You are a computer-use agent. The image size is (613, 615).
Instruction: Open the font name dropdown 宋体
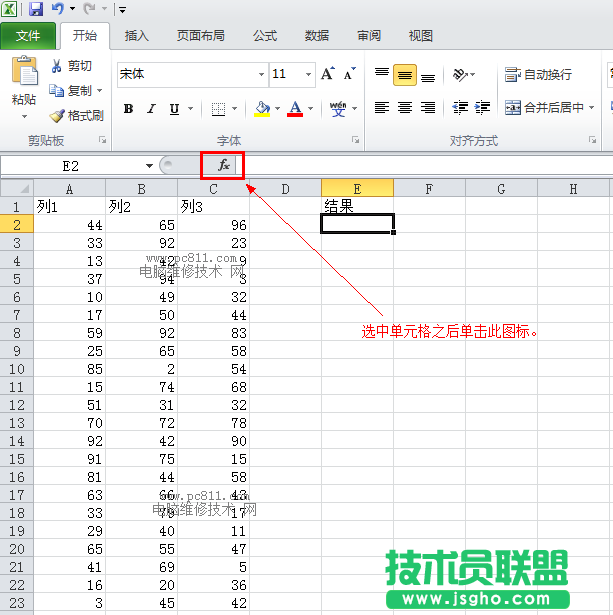pos(261,74)
